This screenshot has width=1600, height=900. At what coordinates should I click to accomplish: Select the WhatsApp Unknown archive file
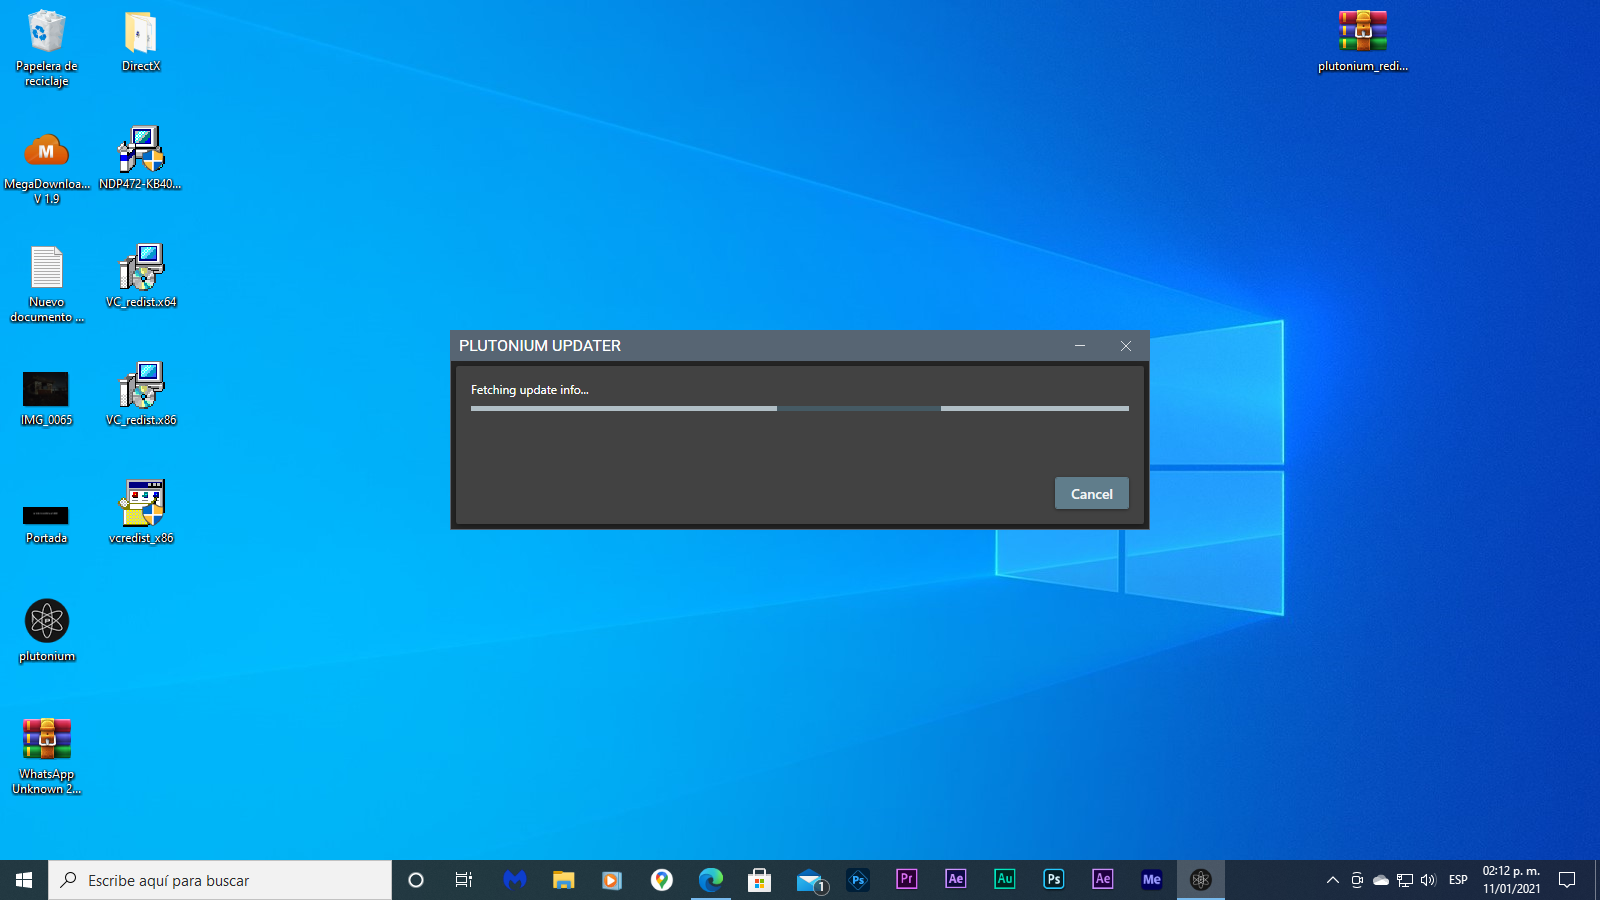(46, 757)
